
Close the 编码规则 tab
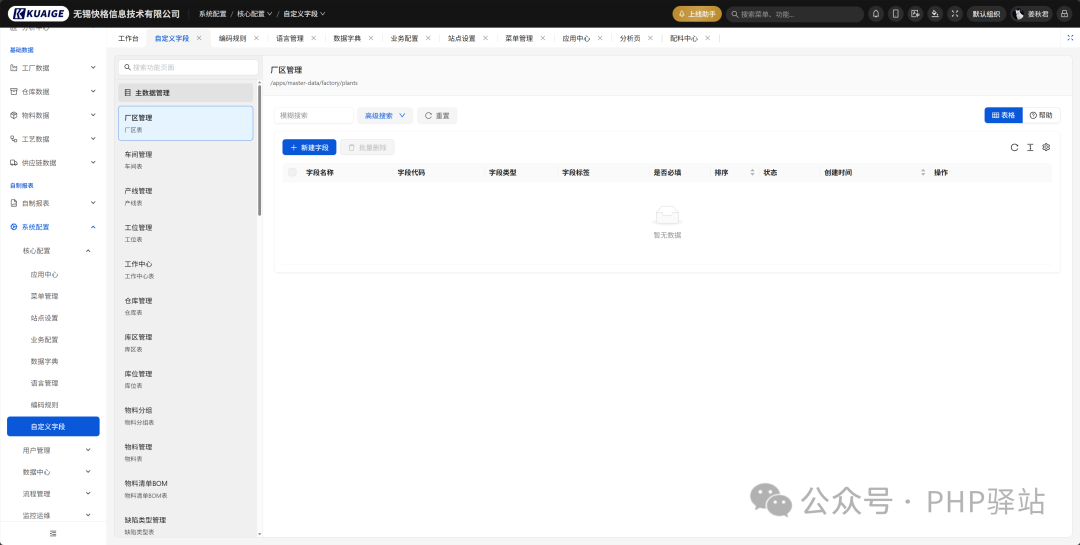pos(256,39)
